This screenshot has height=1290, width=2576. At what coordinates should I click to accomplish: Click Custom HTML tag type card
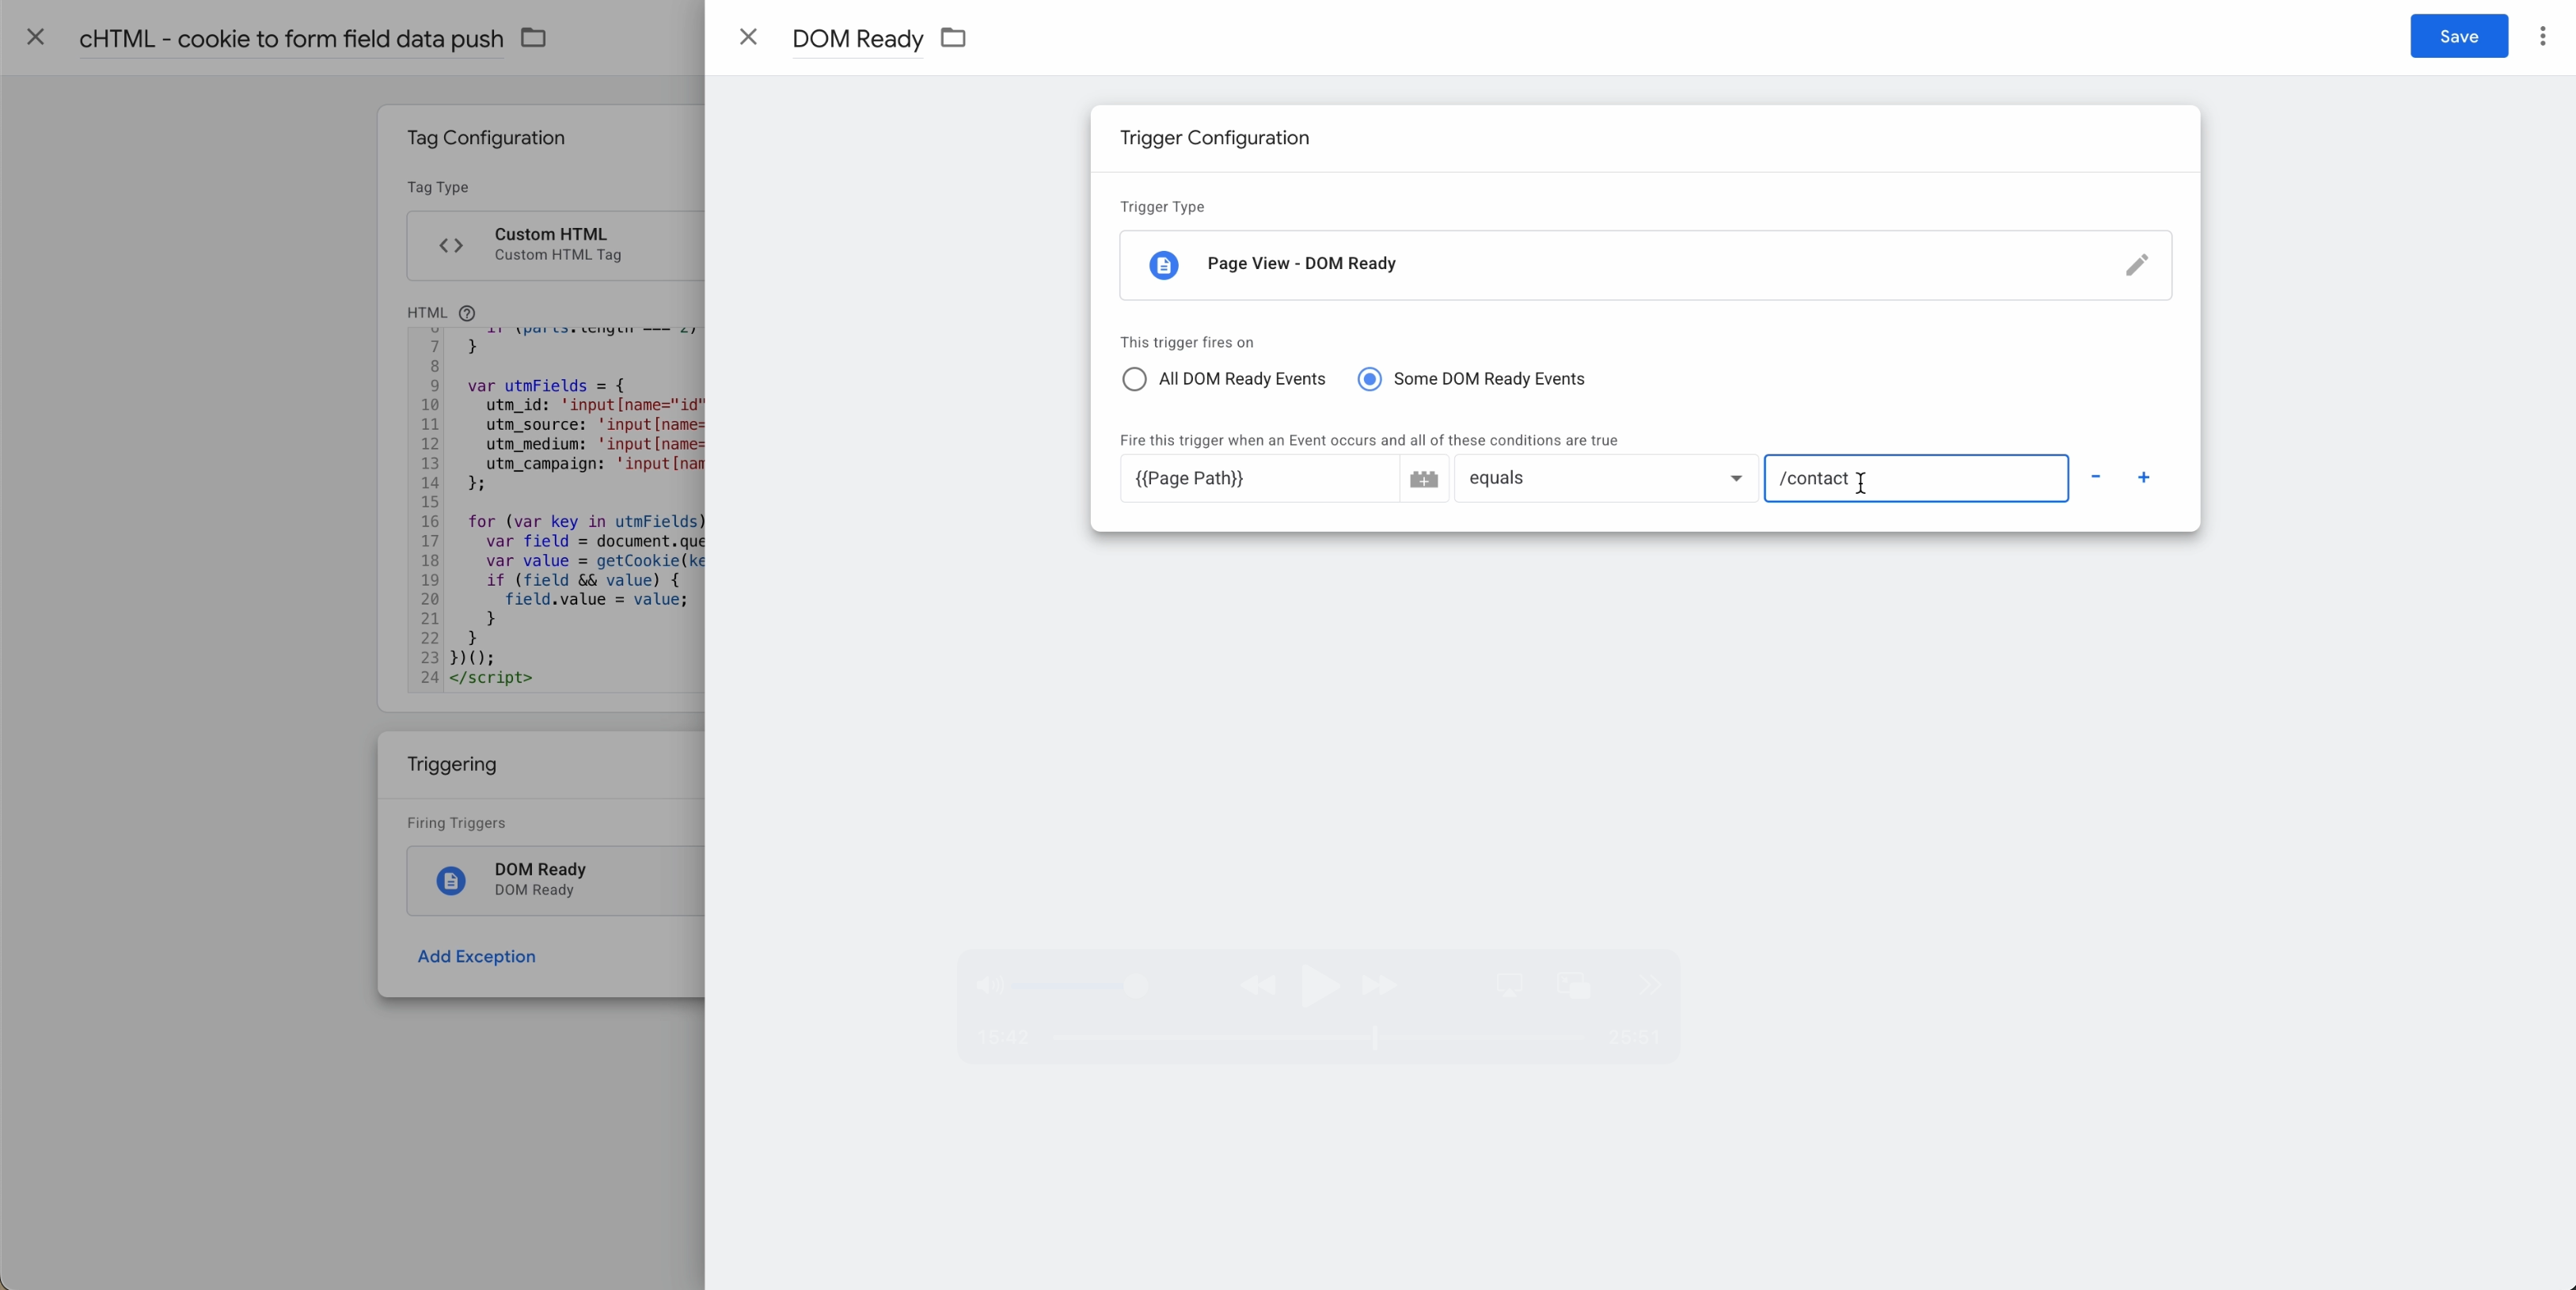[555, 245]
